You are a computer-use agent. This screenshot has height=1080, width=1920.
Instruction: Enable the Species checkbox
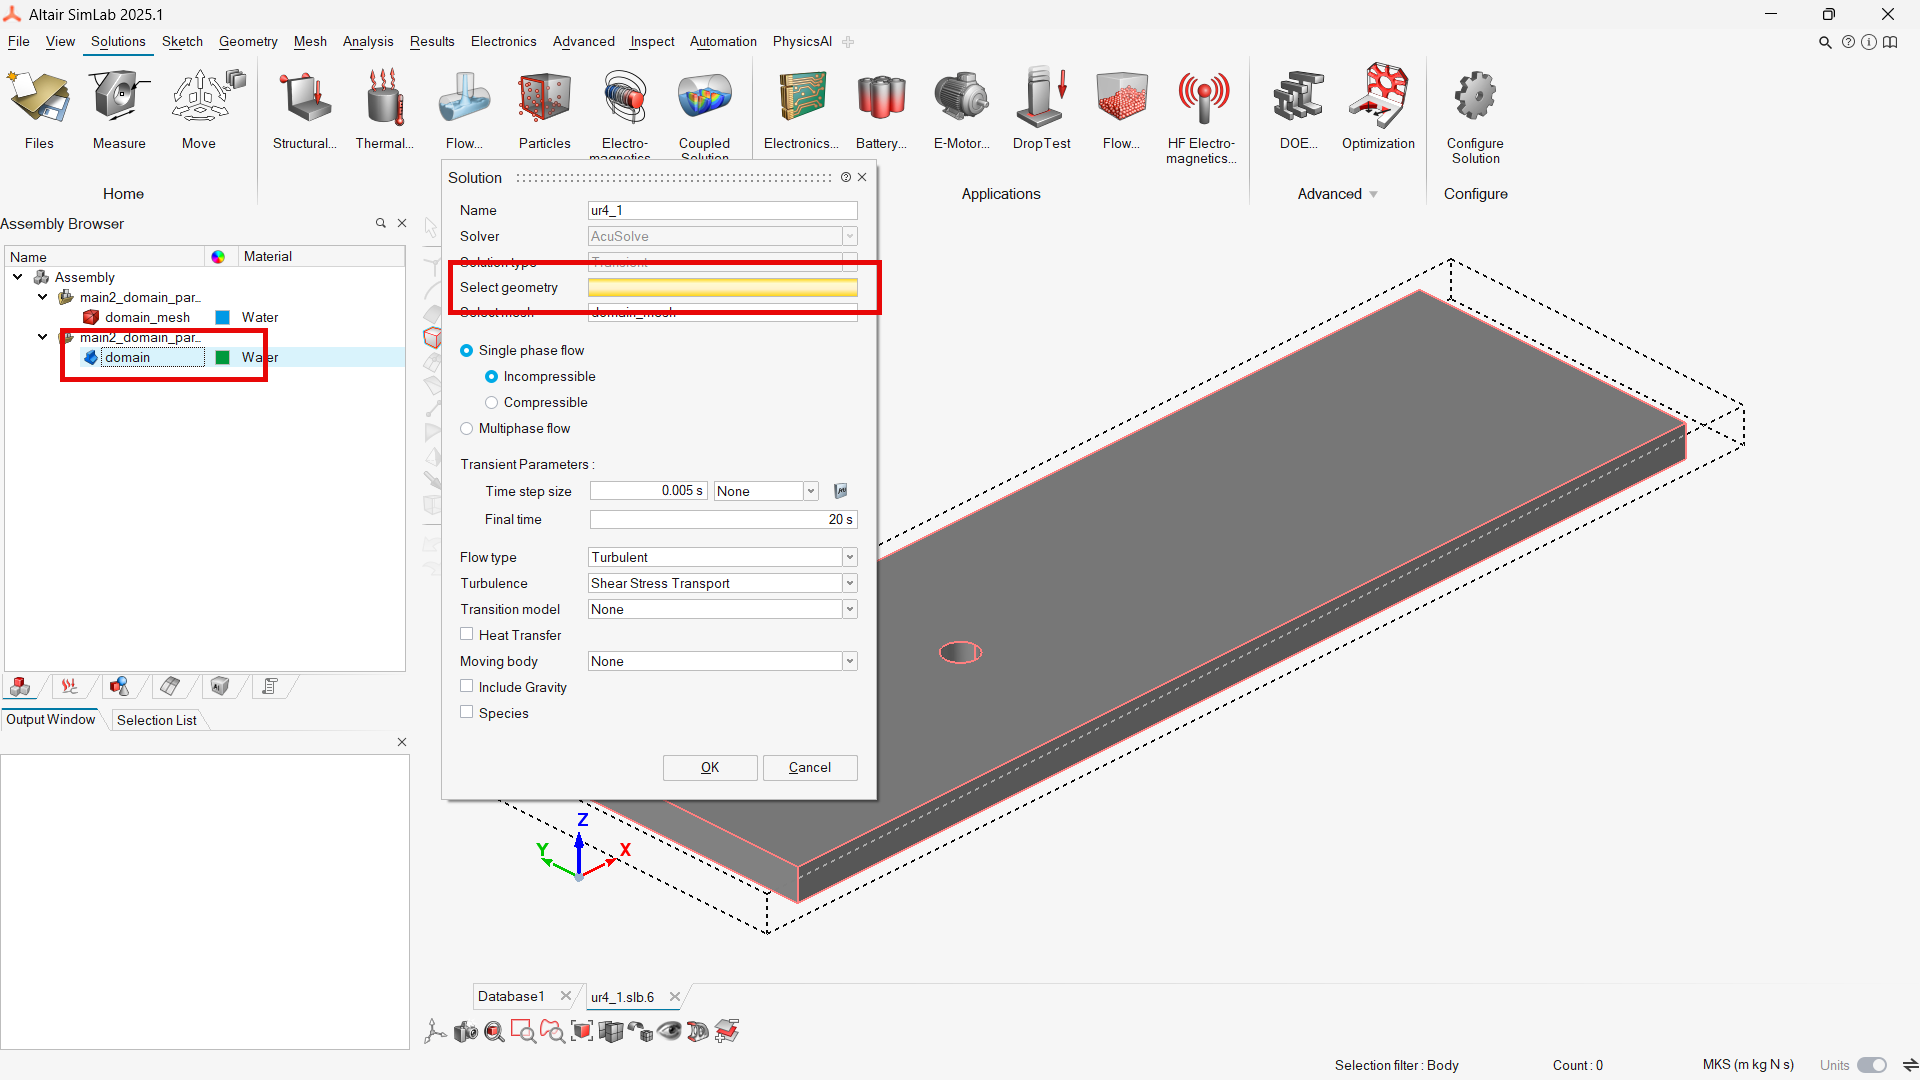click(x=466, y=712)
